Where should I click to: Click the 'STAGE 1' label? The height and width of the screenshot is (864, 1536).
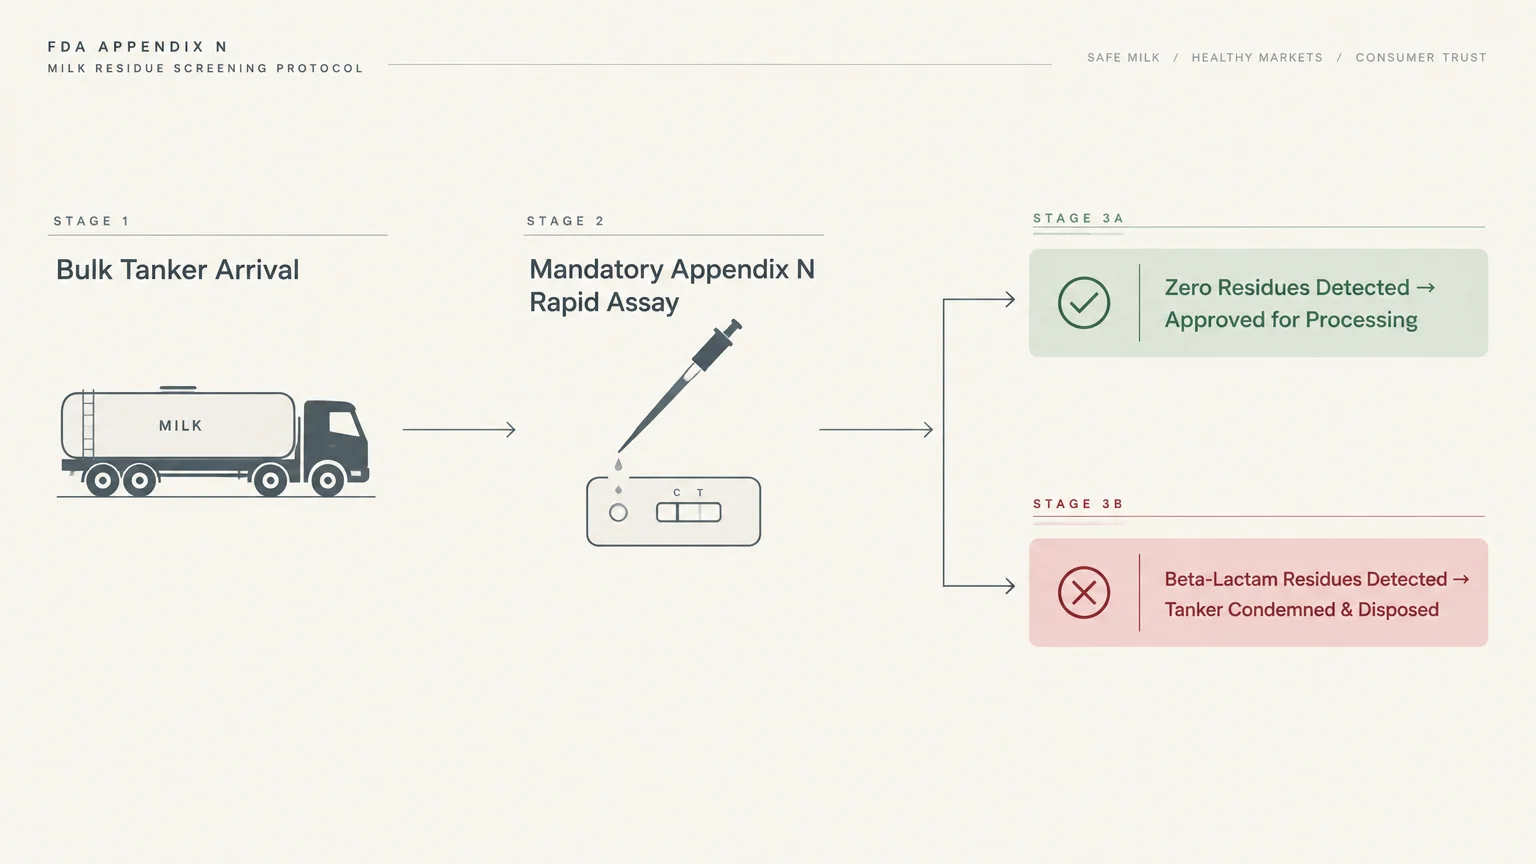(x=92, y=221)
